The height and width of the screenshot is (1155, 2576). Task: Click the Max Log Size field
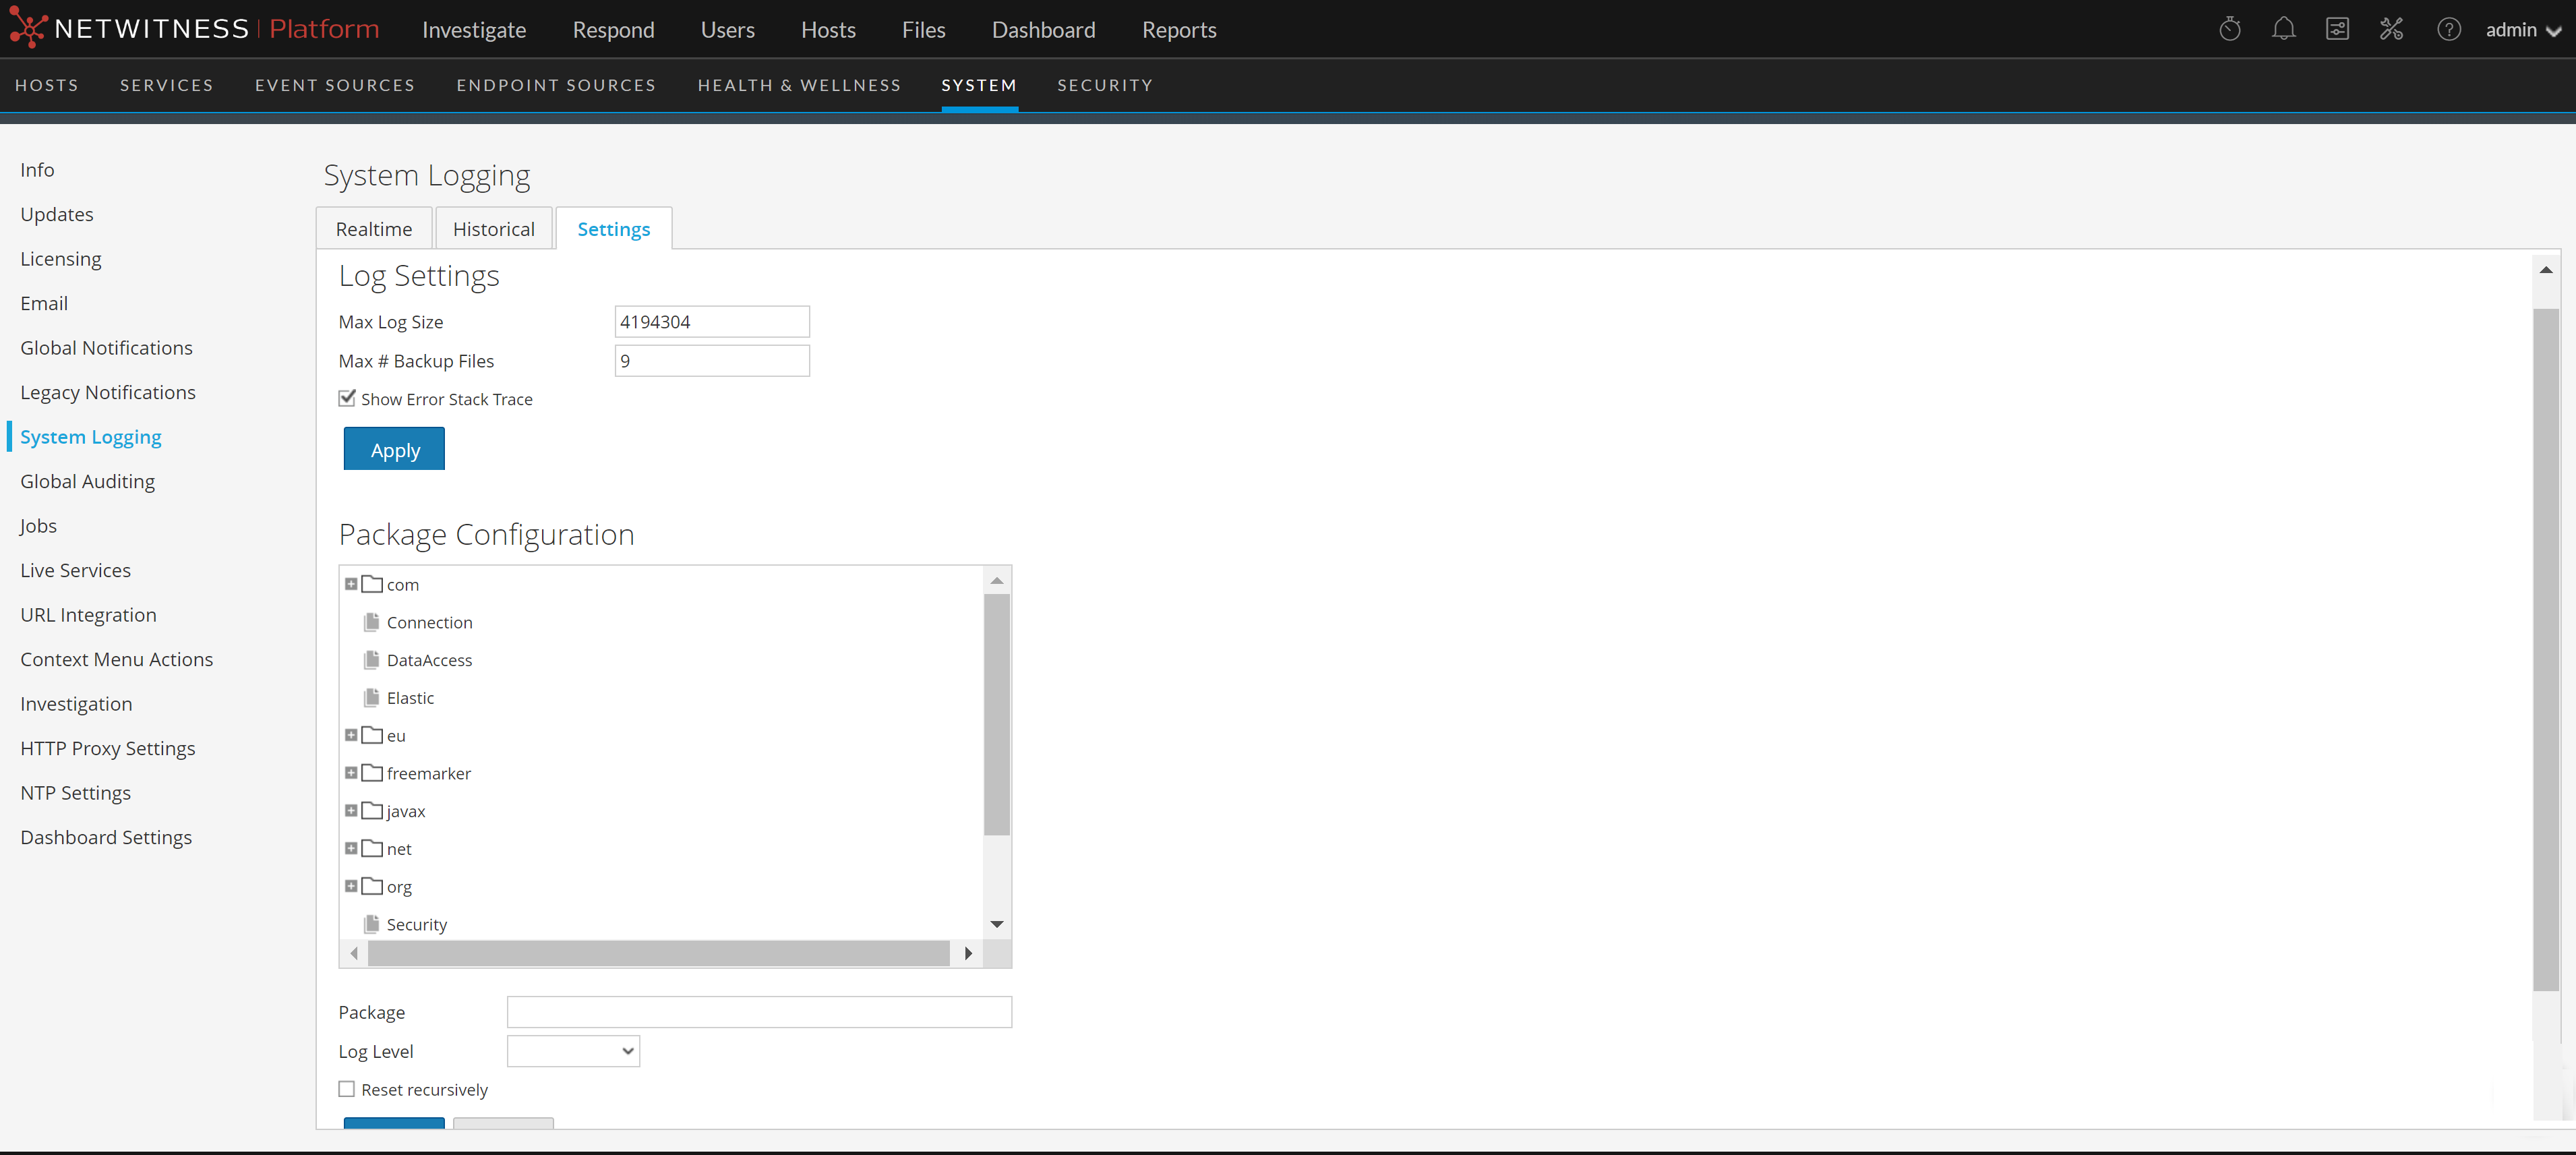[711, 322]
